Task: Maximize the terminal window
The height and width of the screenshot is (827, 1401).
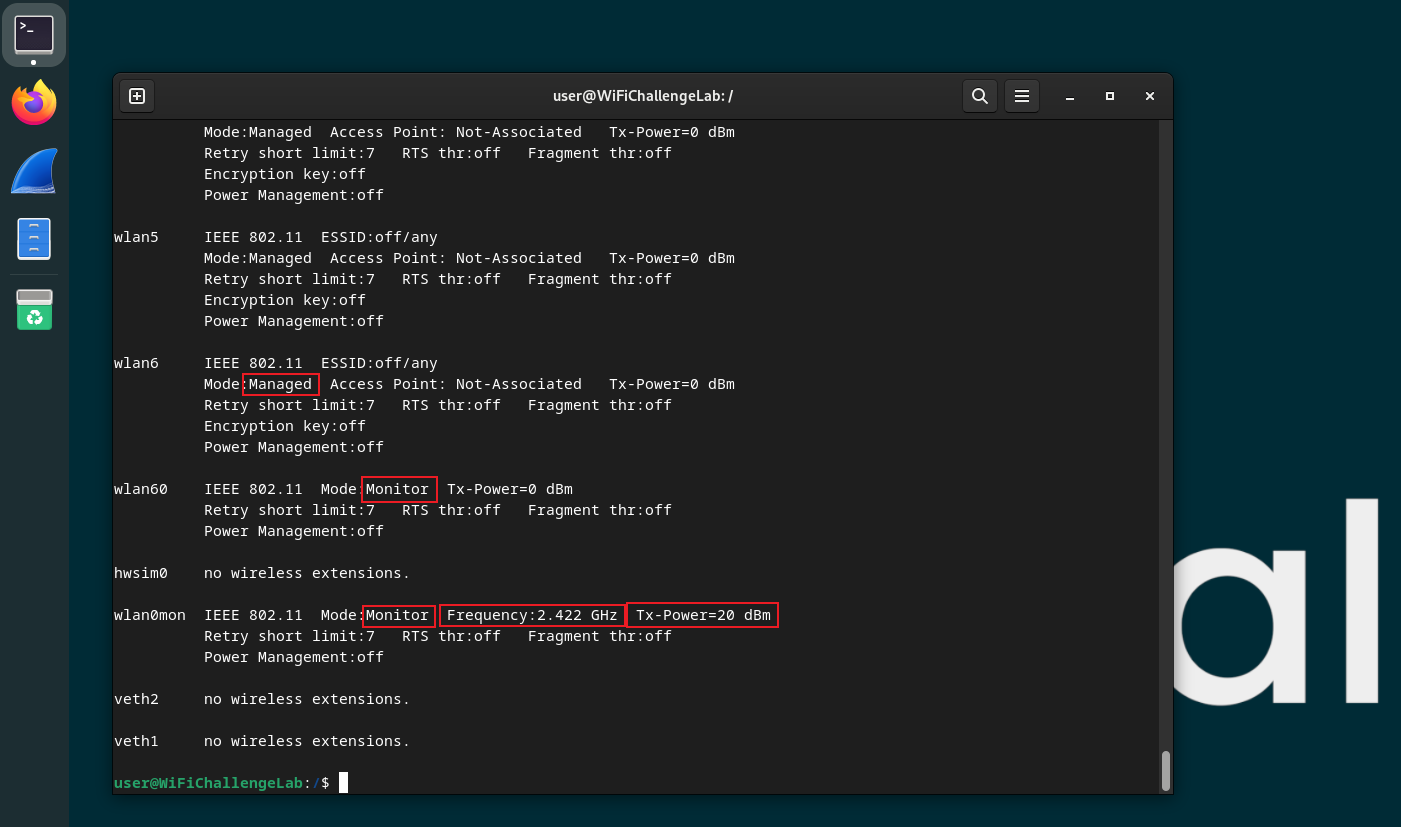Action: (x=1110, y=96)
